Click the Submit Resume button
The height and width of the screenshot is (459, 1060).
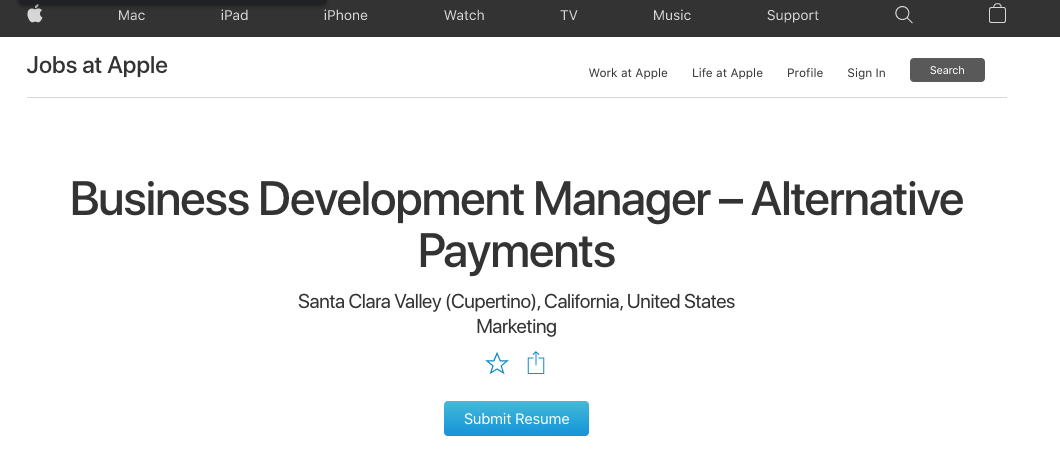(x=516, y=418)
